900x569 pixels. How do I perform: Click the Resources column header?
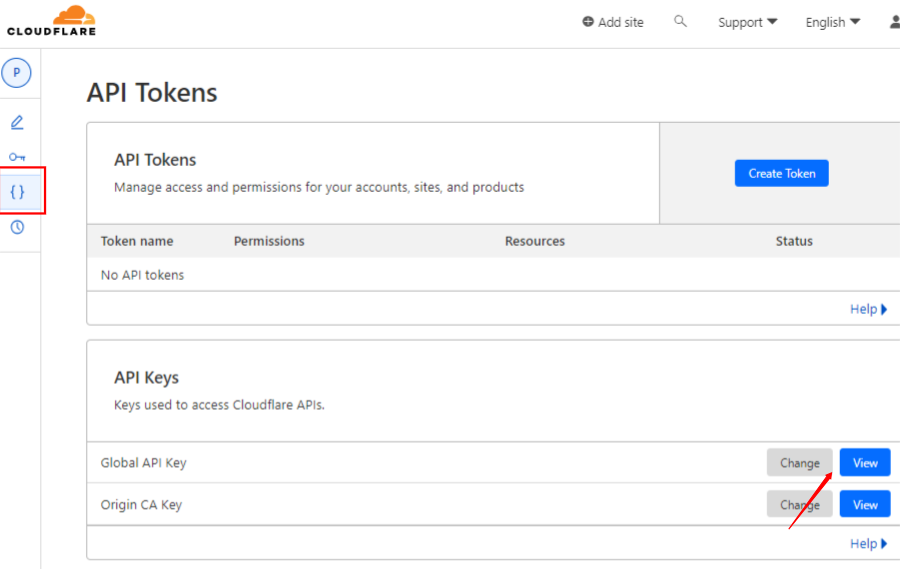[534, 241]
